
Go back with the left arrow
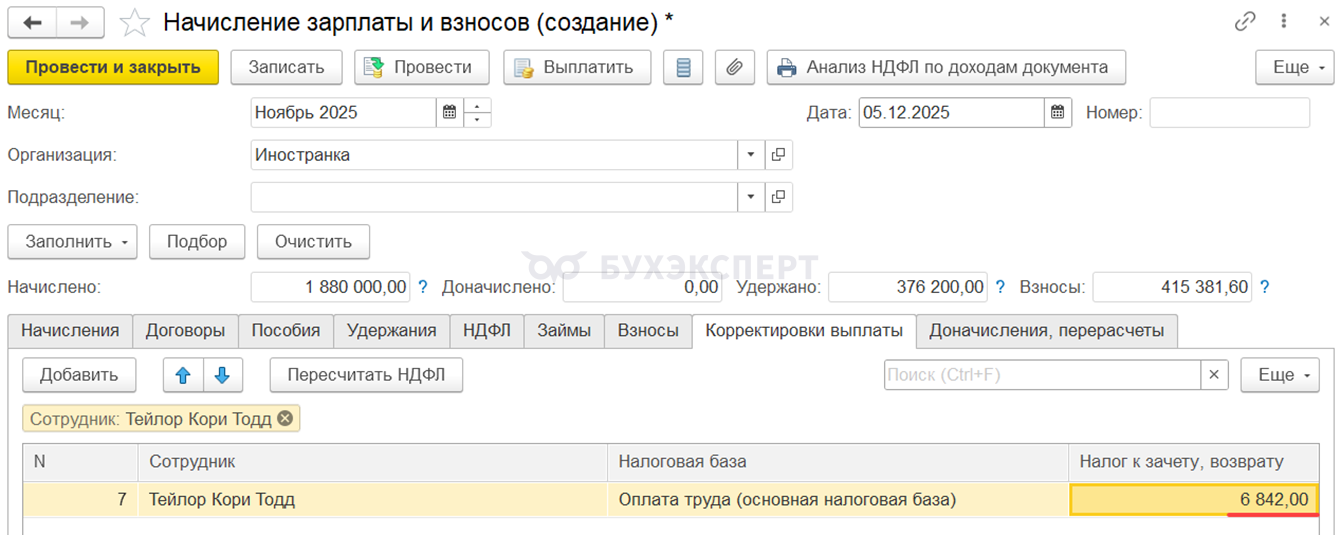32,22
